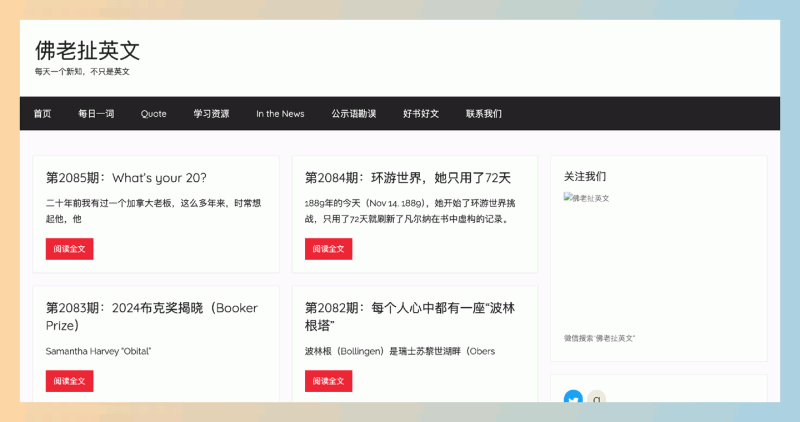
Task: Select Quote in navigation bar
Action: point(154,113)
